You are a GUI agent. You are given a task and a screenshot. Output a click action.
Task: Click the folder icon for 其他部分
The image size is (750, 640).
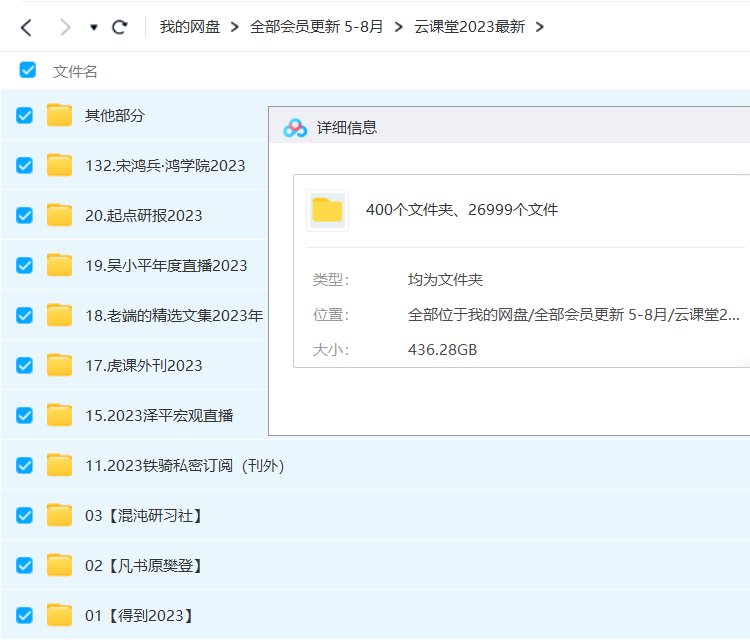(60, 115)
